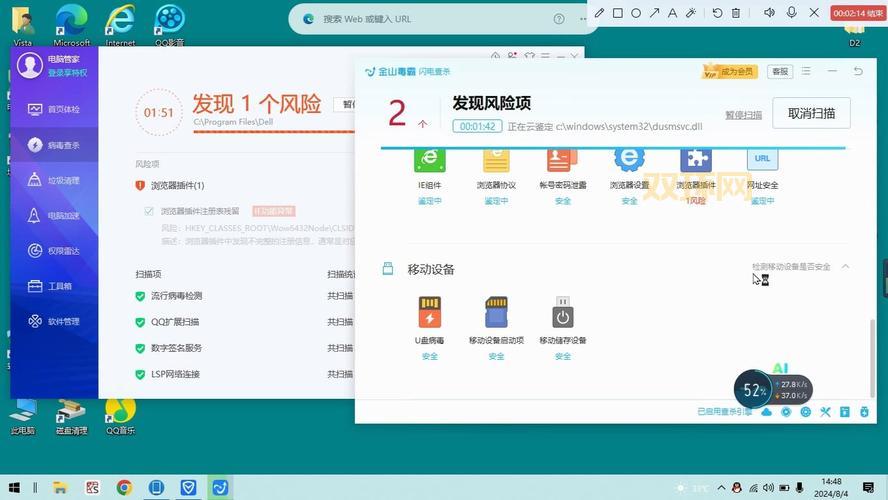This screenshot has height=500, width=888.
Task: Open the Microsoft Edge desktop icon
Action: pyautogui.click(x=71, y=25)
